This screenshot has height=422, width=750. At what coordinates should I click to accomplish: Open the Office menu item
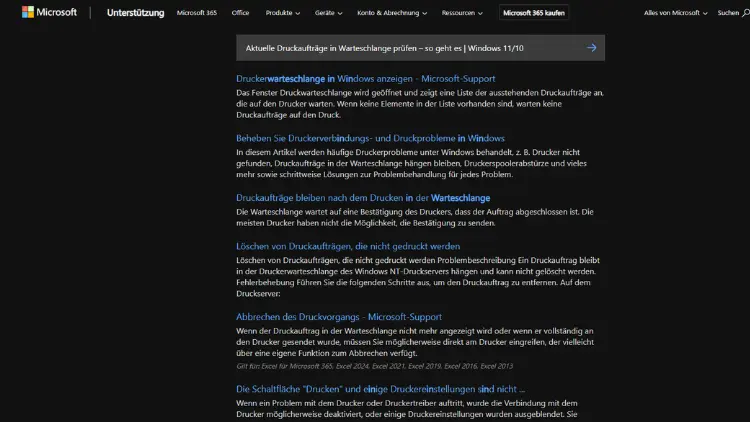pyautogui.click(x=240, y=13)
